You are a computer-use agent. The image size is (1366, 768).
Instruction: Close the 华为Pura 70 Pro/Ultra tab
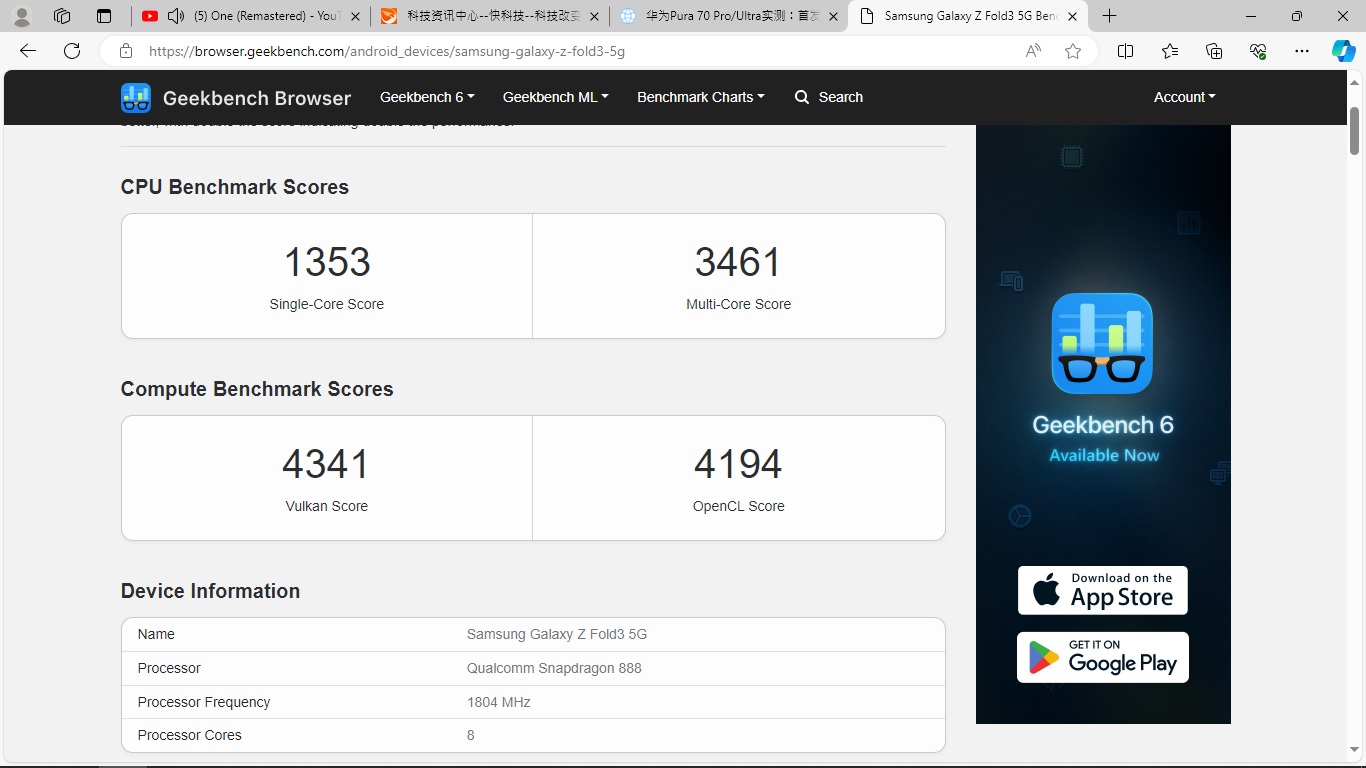[x=834, y=16]
